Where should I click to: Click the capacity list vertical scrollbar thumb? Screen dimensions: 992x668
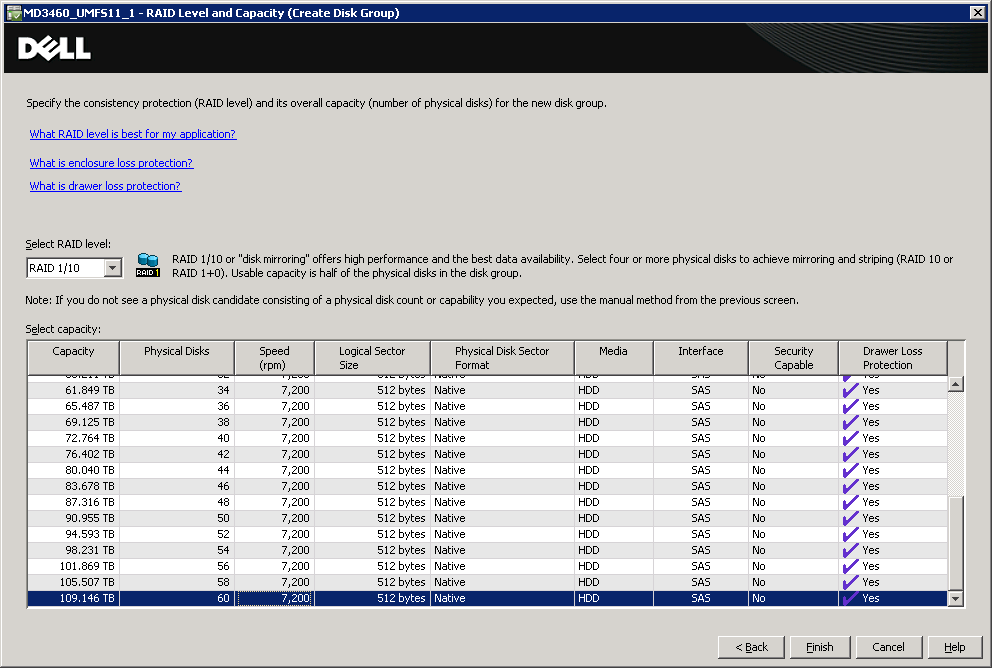click(x=956, y=543)
